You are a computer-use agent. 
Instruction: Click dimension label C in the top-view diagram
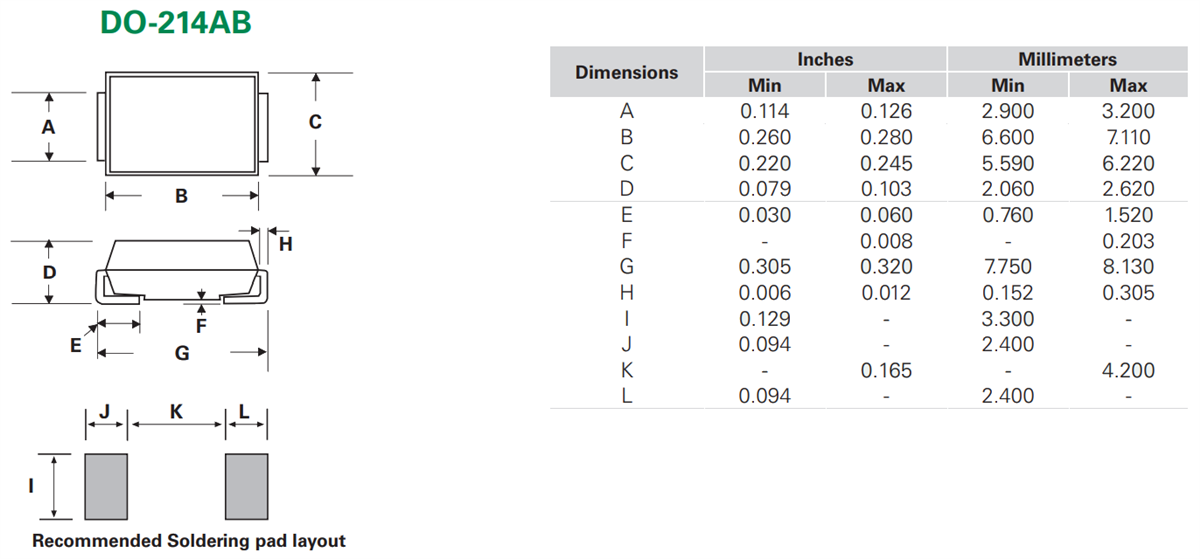[315, 123]
